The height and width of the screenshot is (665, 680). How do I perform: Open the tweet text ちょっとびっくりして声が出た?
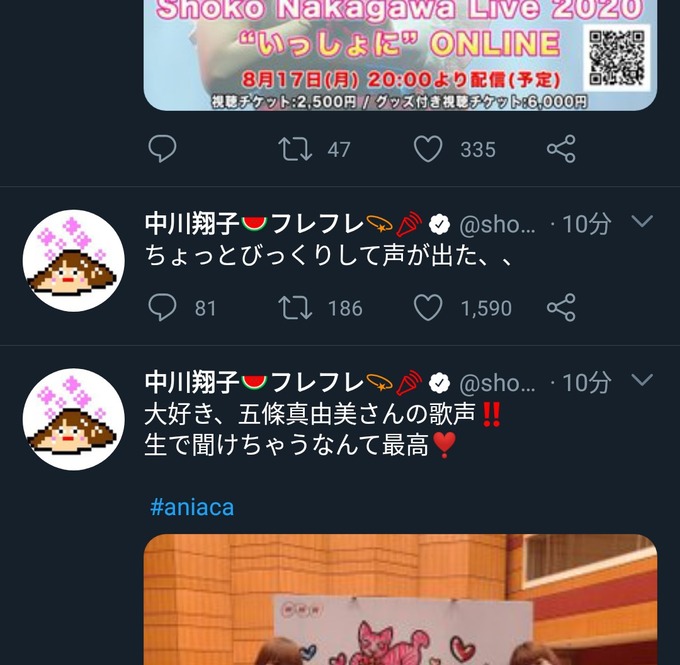pyautogui.click(x=329, y=255)
